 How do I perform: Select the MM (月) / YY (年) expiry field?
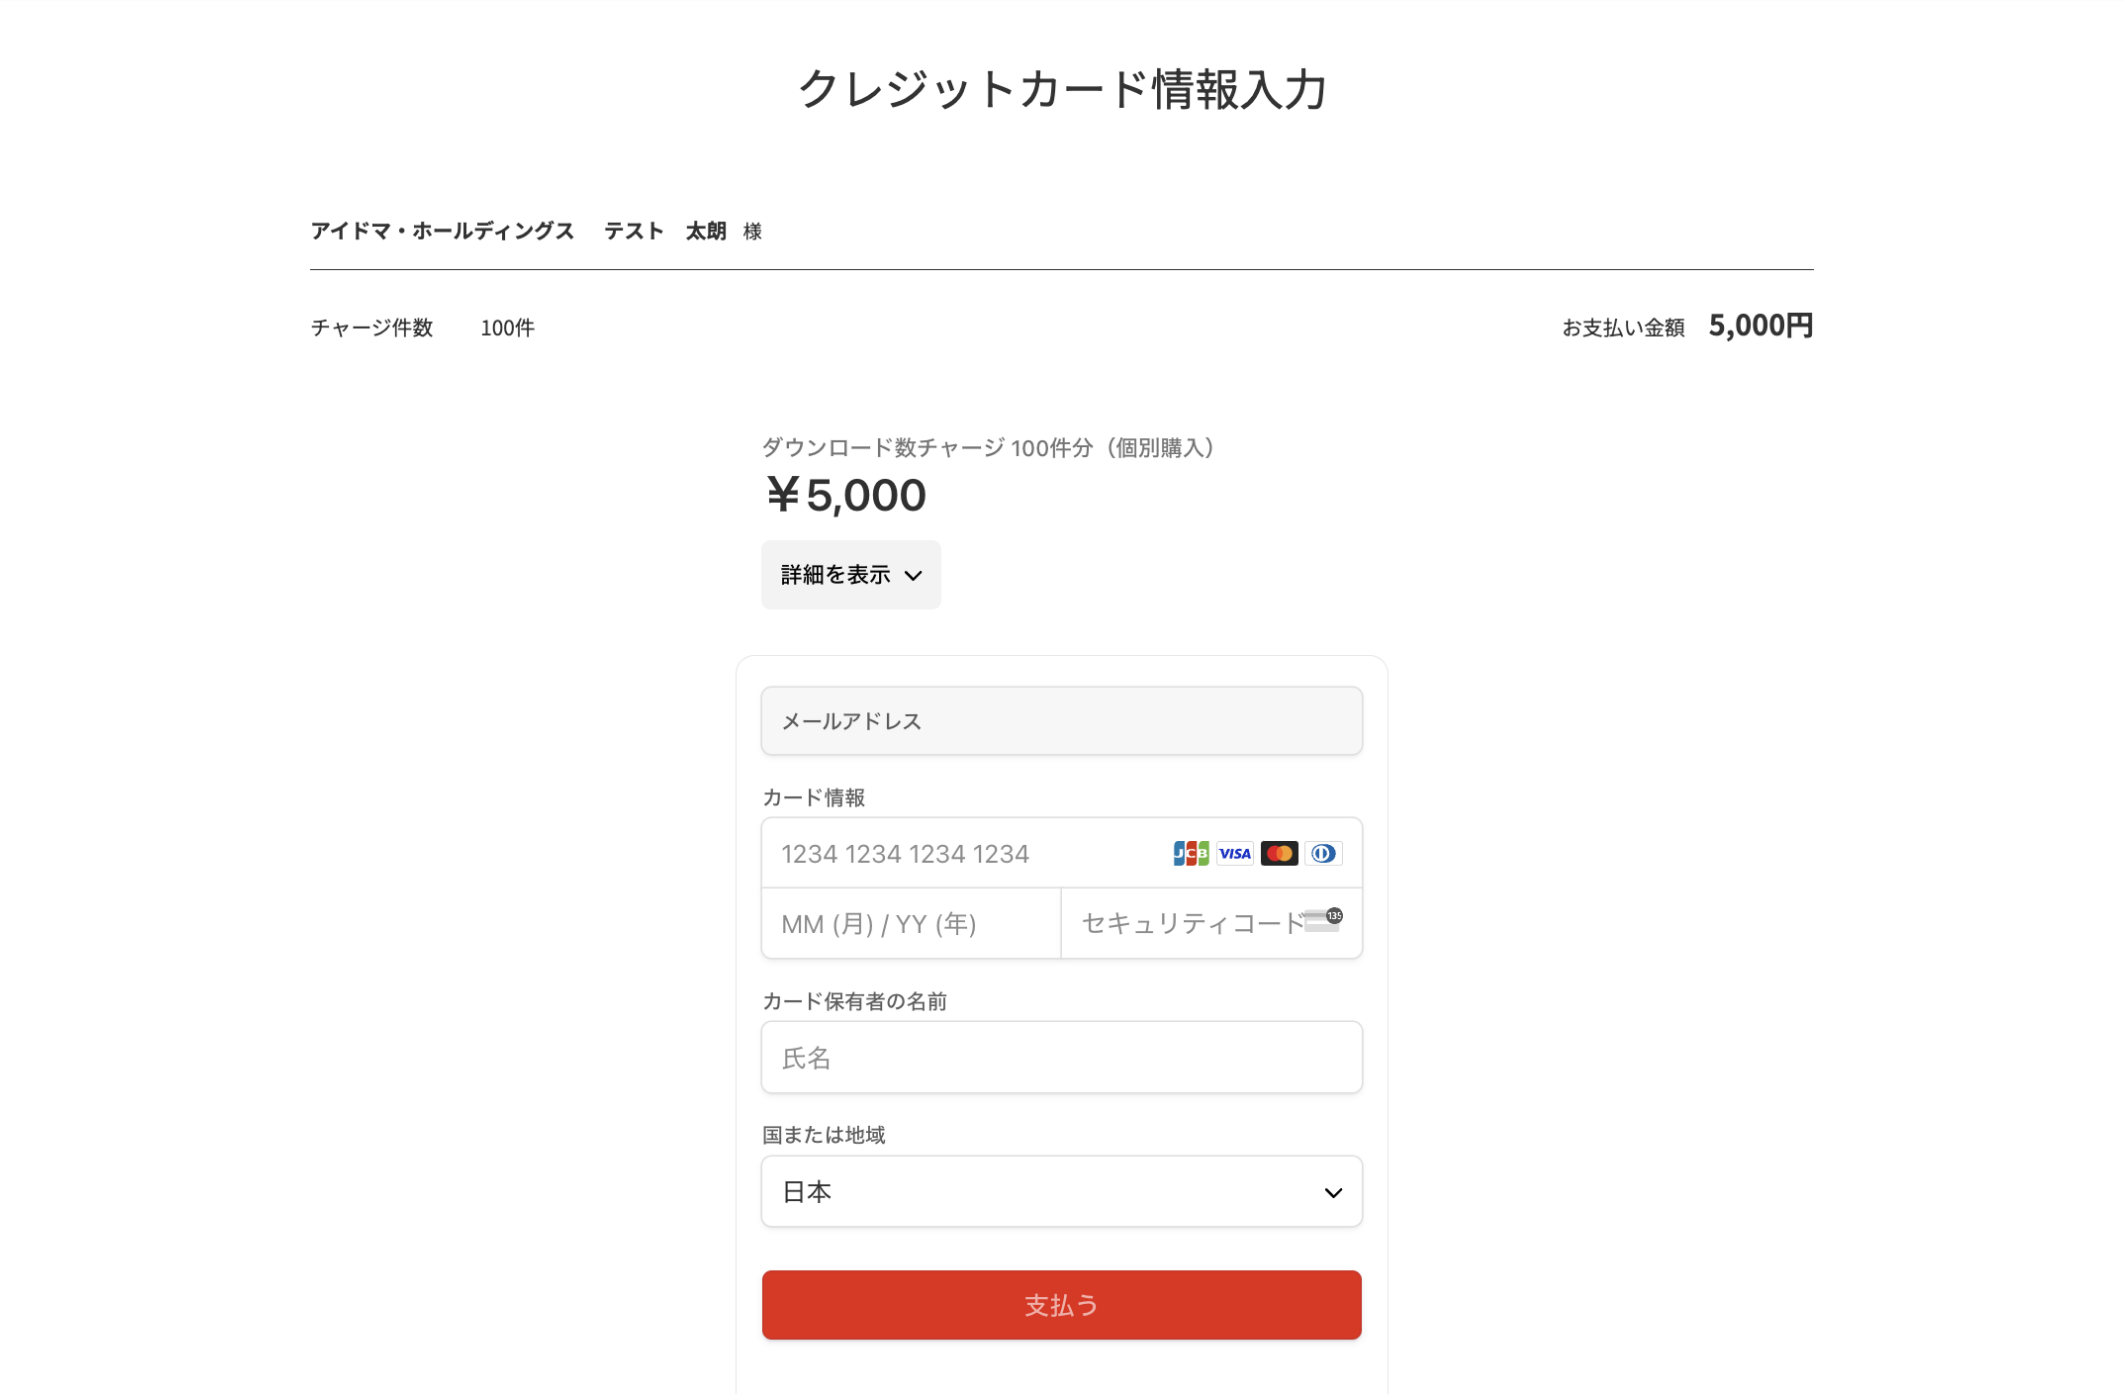pos(910,924)
